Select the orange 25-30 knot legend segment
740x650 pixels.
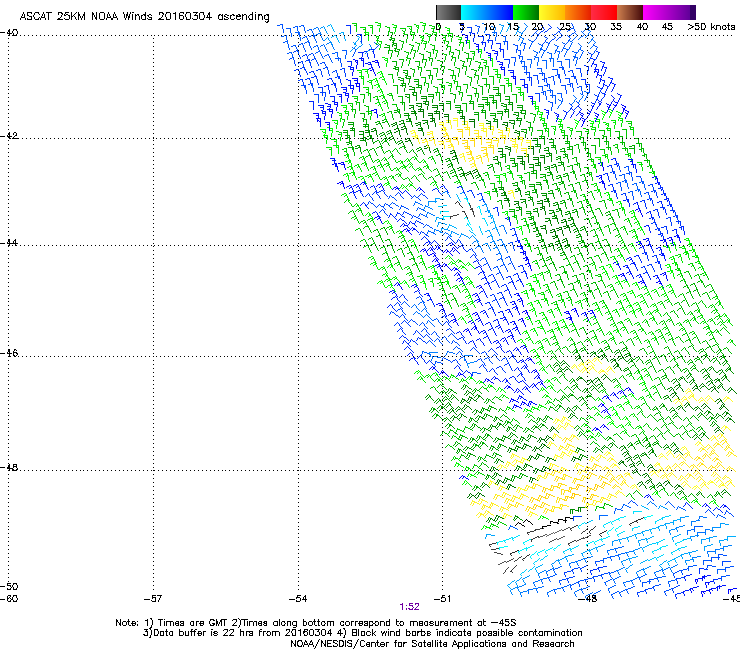coord(578,12)
